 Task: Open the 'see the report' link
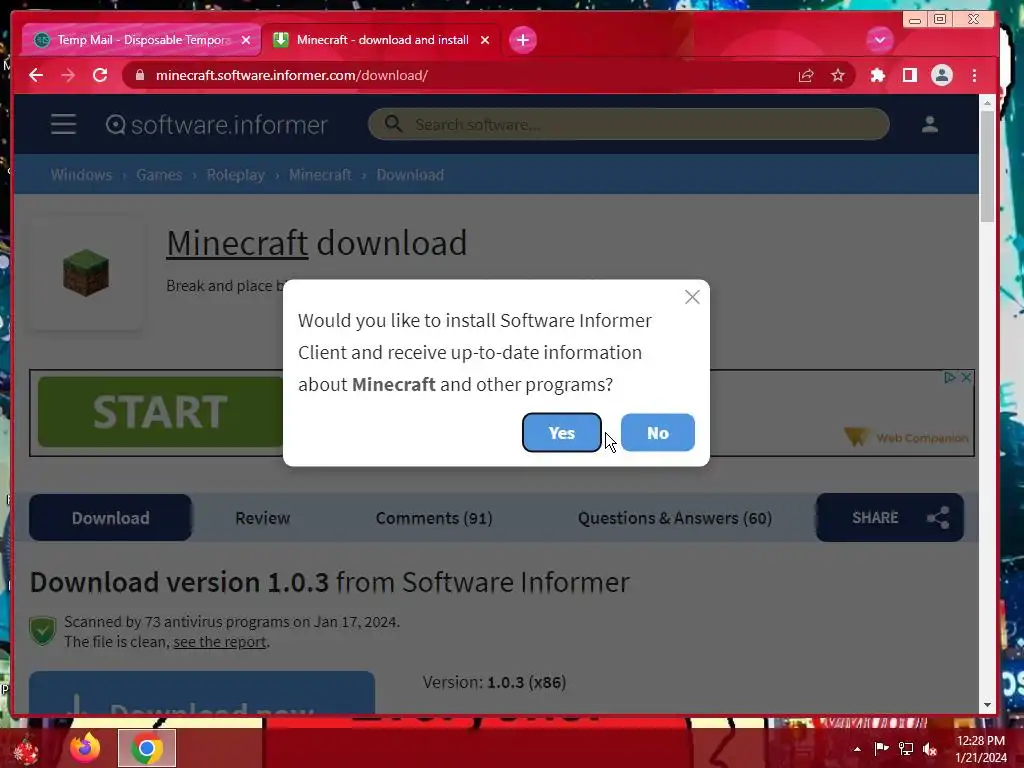[219, 642]
